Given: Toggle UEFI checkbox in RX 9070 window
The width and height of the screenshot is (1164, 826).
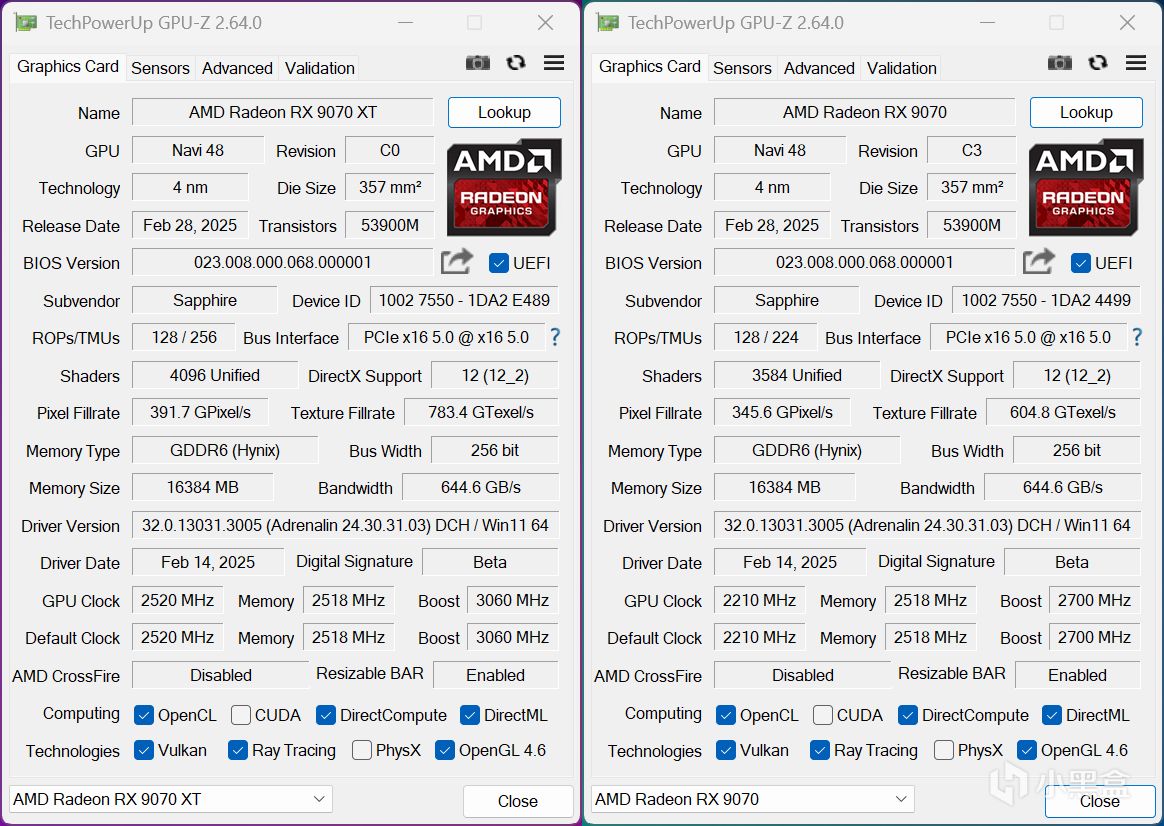Looking at the screenshot, I should (x=1081, y=263).
